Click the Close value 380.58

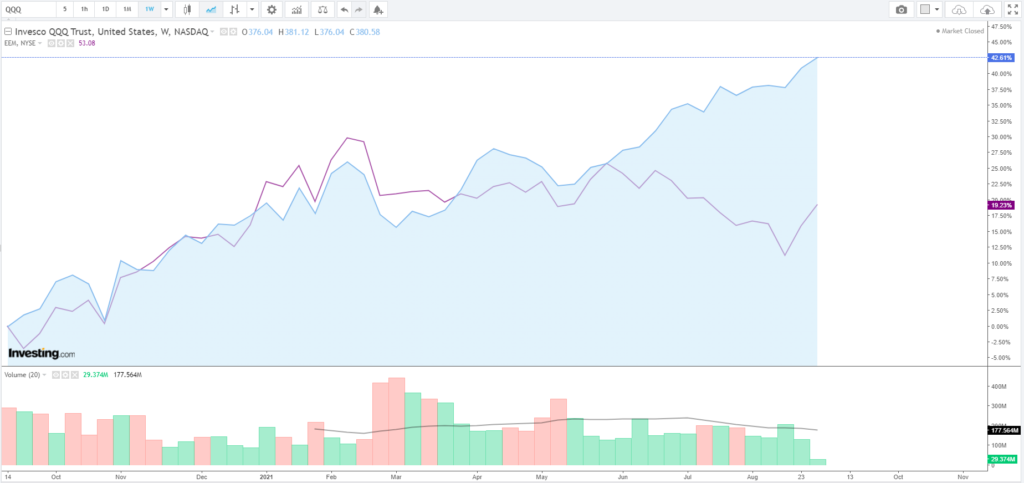(x=368, y=32)
